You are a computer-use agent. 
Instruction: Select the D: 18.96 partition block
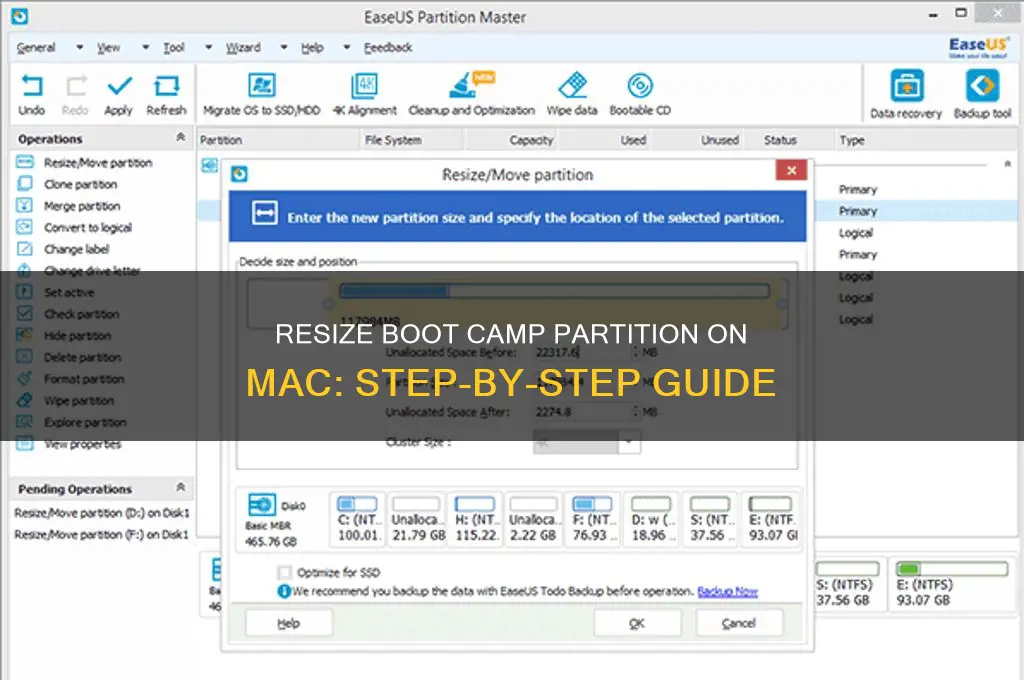(x=651, y=520)
